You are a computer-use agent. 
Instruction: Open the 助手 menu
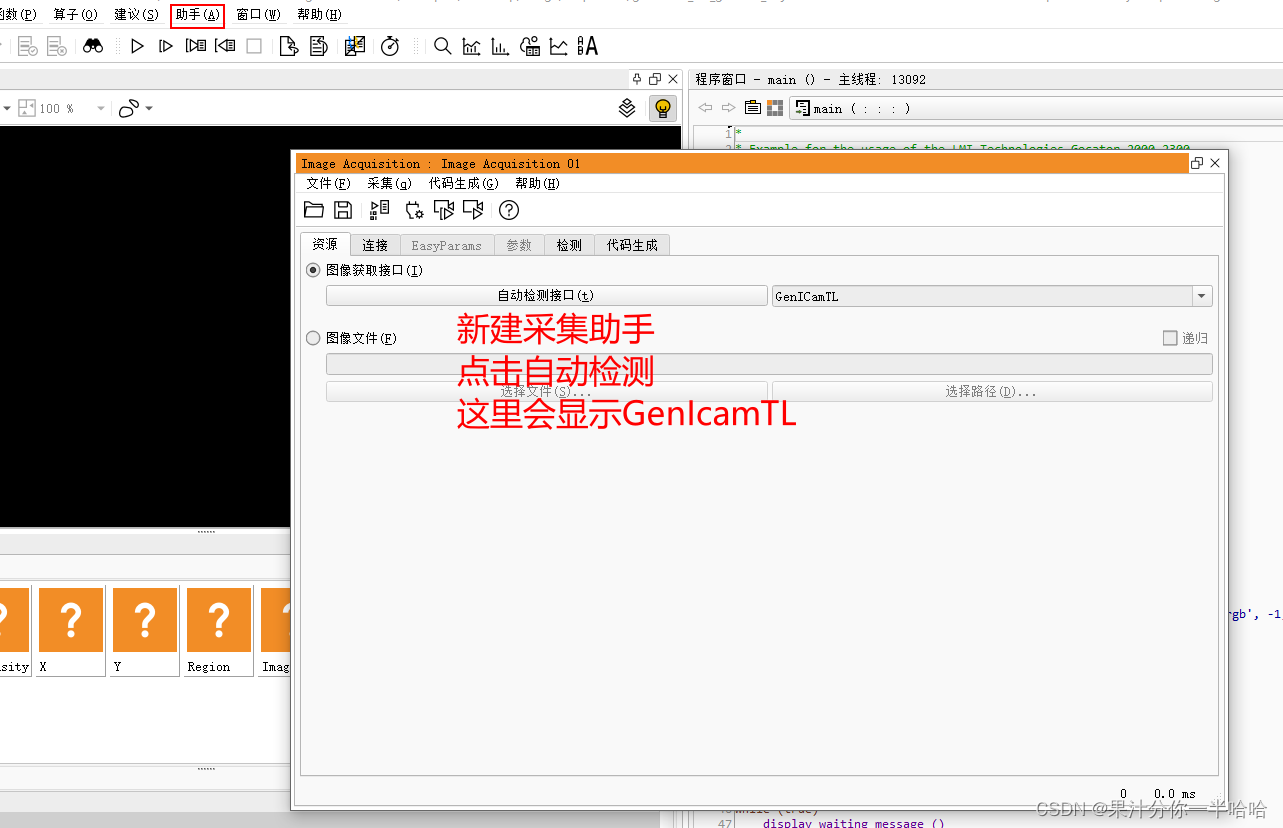coord(197,14)
